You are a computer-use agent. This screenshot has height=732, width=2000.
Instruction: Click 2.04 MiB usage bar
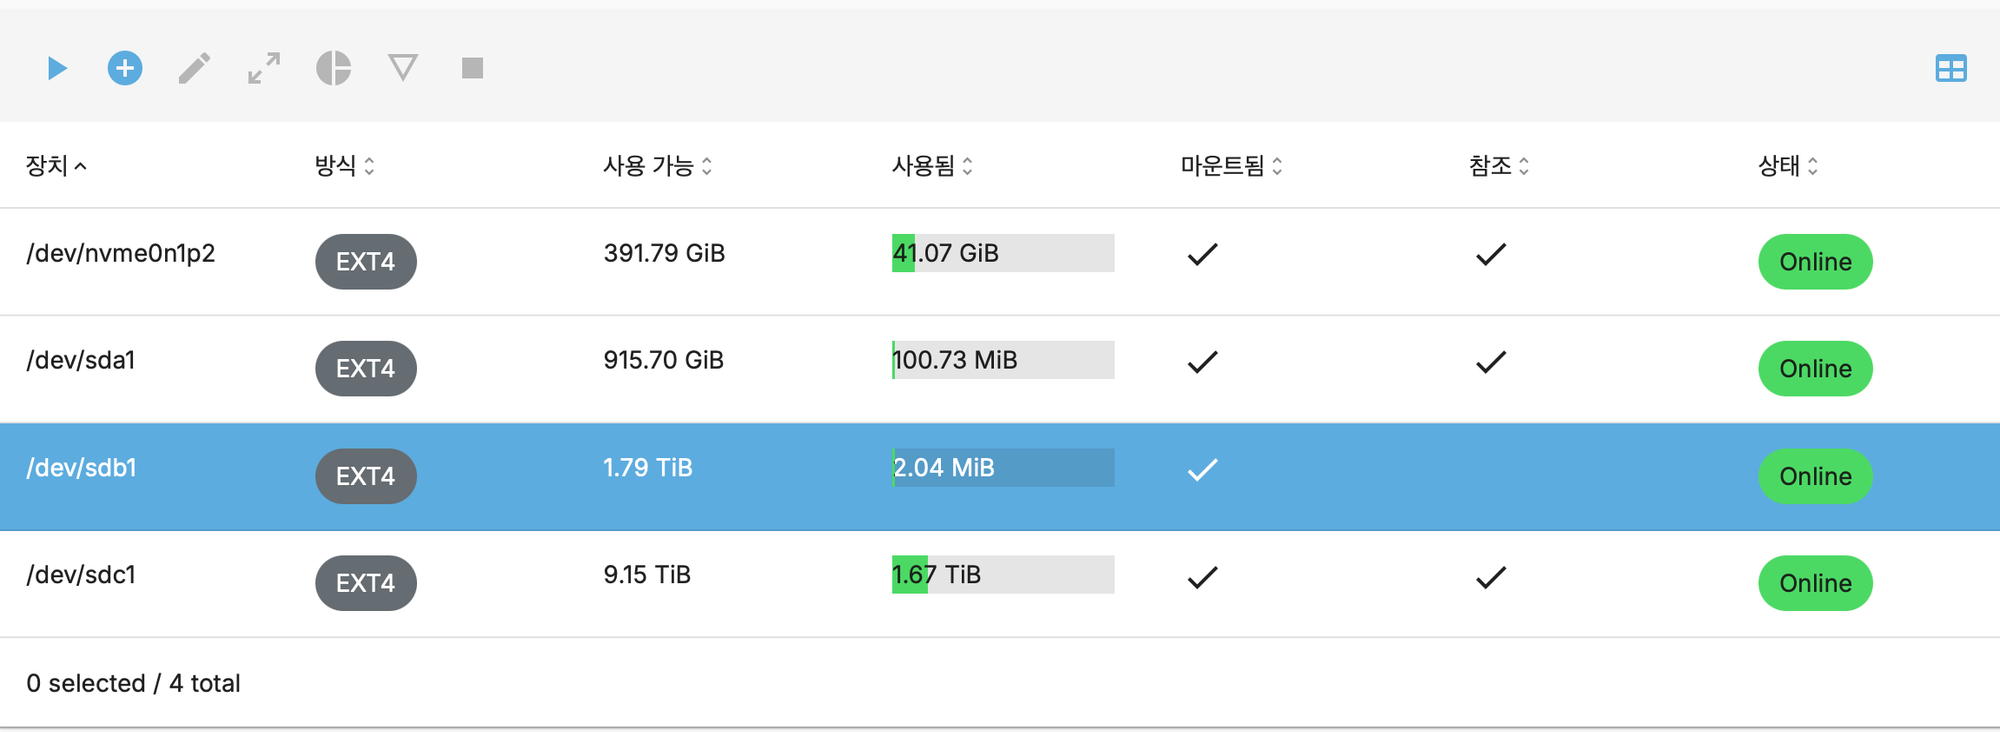pyautogui.click(x=1003, y=467)
